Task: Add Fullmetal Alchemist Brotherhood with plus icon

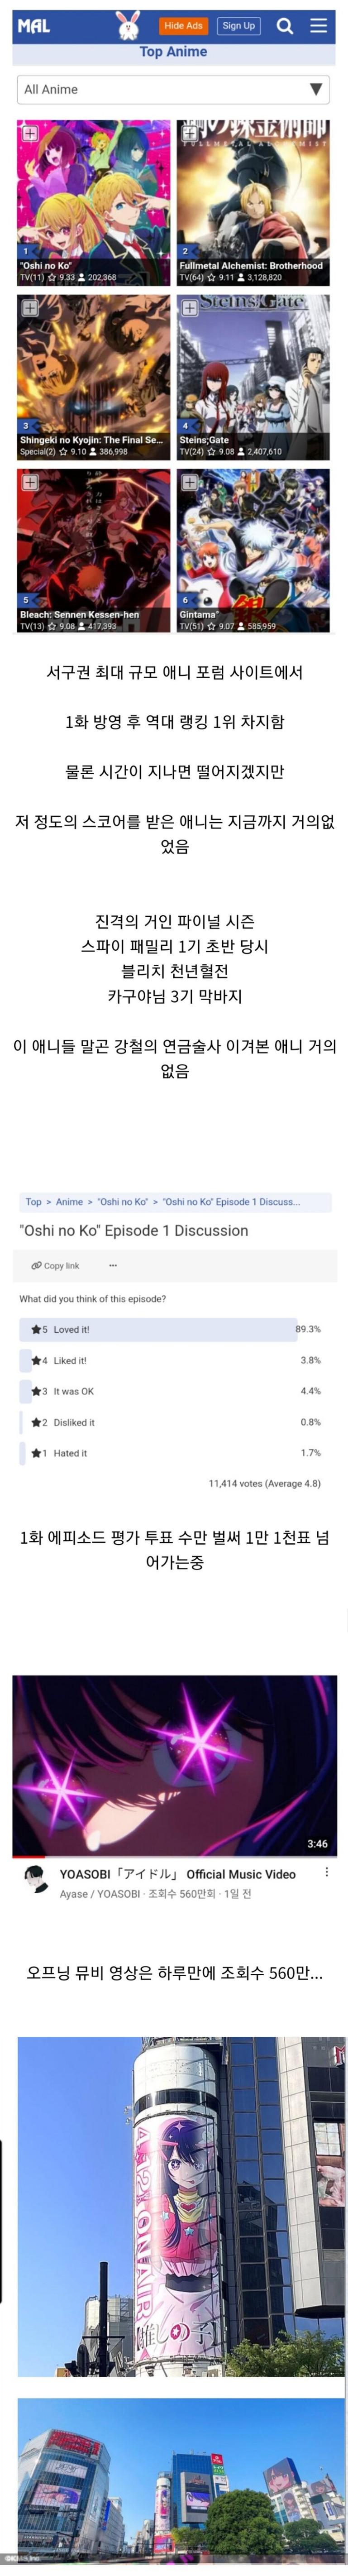Action: tap(189, 134)
